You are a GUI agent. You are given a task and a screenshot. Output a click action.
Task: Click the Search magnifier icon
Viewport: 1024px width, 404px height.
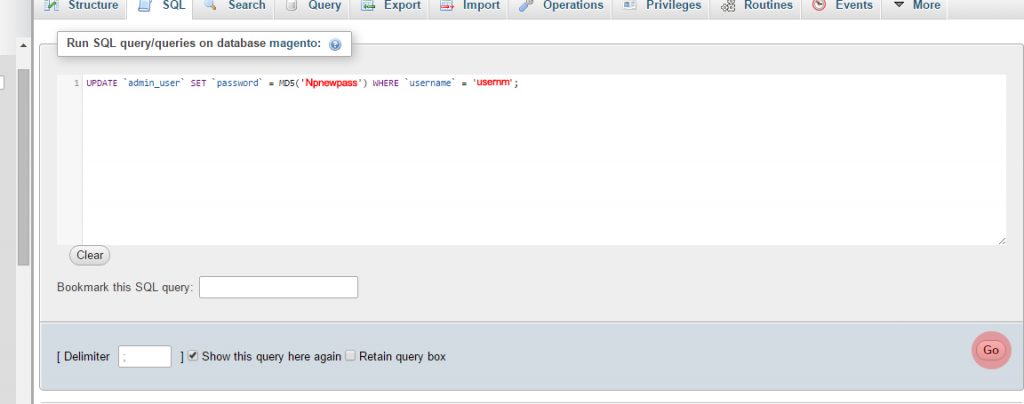[211, 6]
